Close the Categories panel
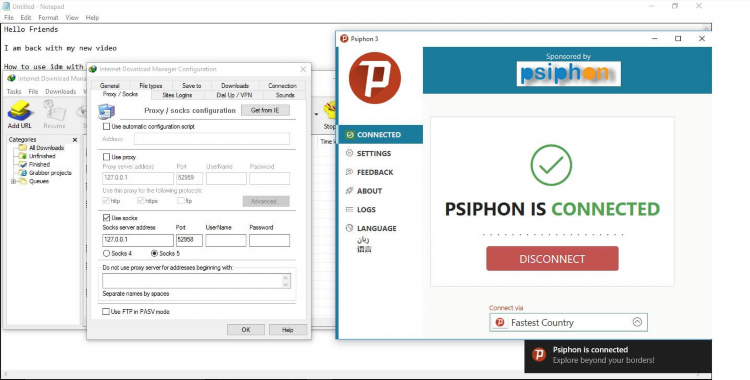This screenshot has height=380, width=750. (x=75, y=140)
